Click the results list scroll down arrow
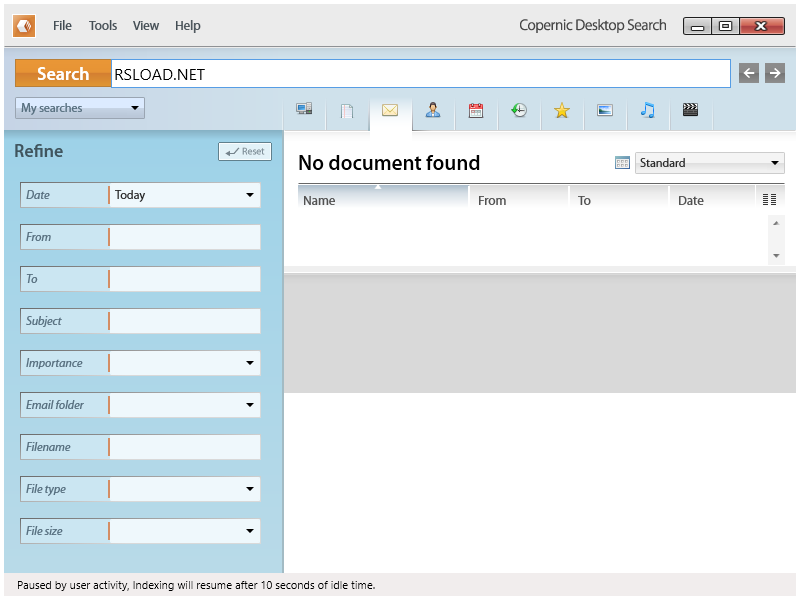This screenshot has height=600, width=800. [776, 256]
